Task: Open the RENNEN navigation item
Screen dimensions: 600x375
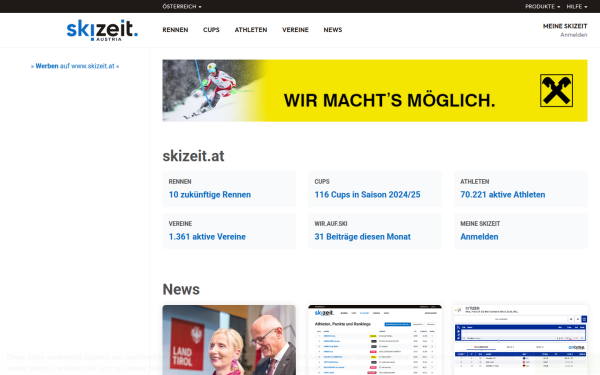Action: tap(175, 30)
